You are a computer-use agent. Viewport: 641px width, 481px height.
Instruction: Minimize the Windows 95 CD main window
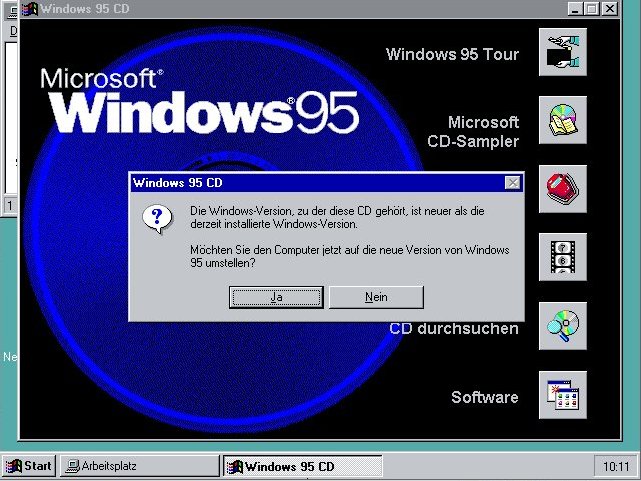coord(574,9)
